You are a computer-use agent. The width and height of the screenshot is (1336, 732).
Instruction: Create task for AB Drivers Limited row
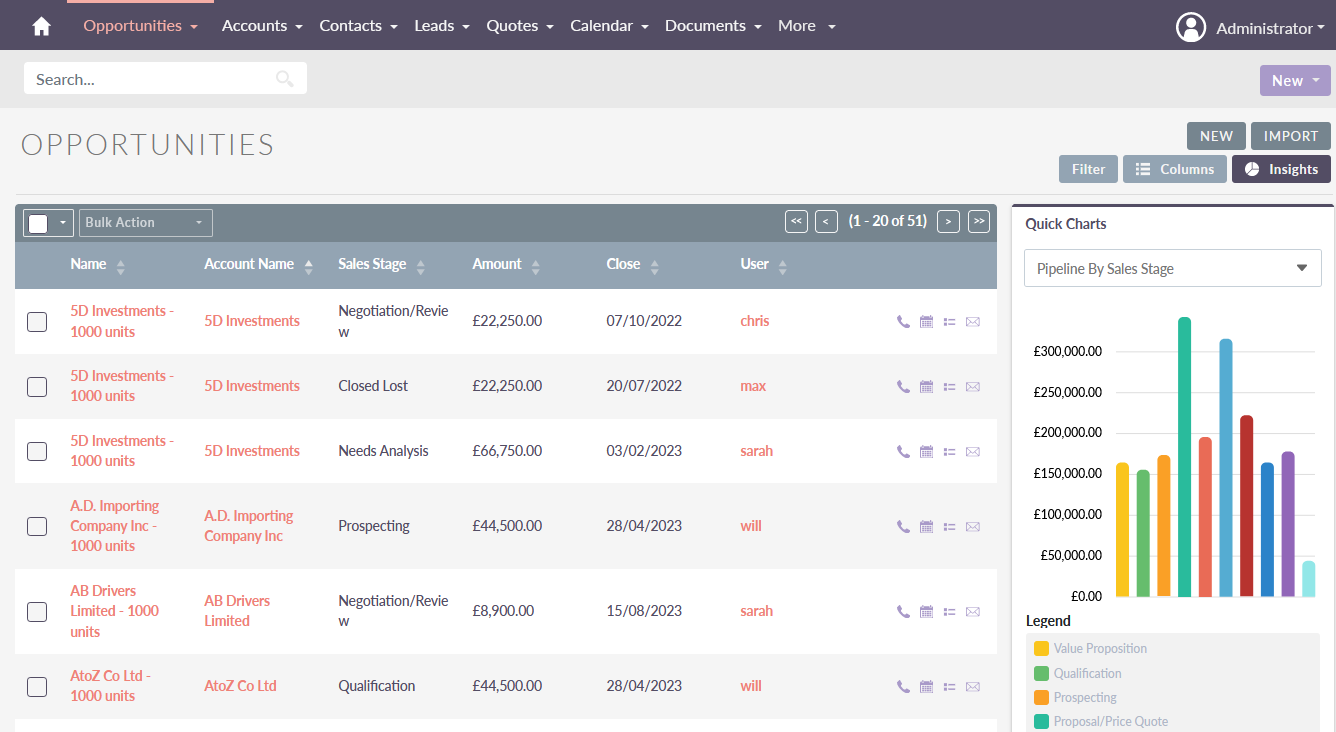[950, 612]
